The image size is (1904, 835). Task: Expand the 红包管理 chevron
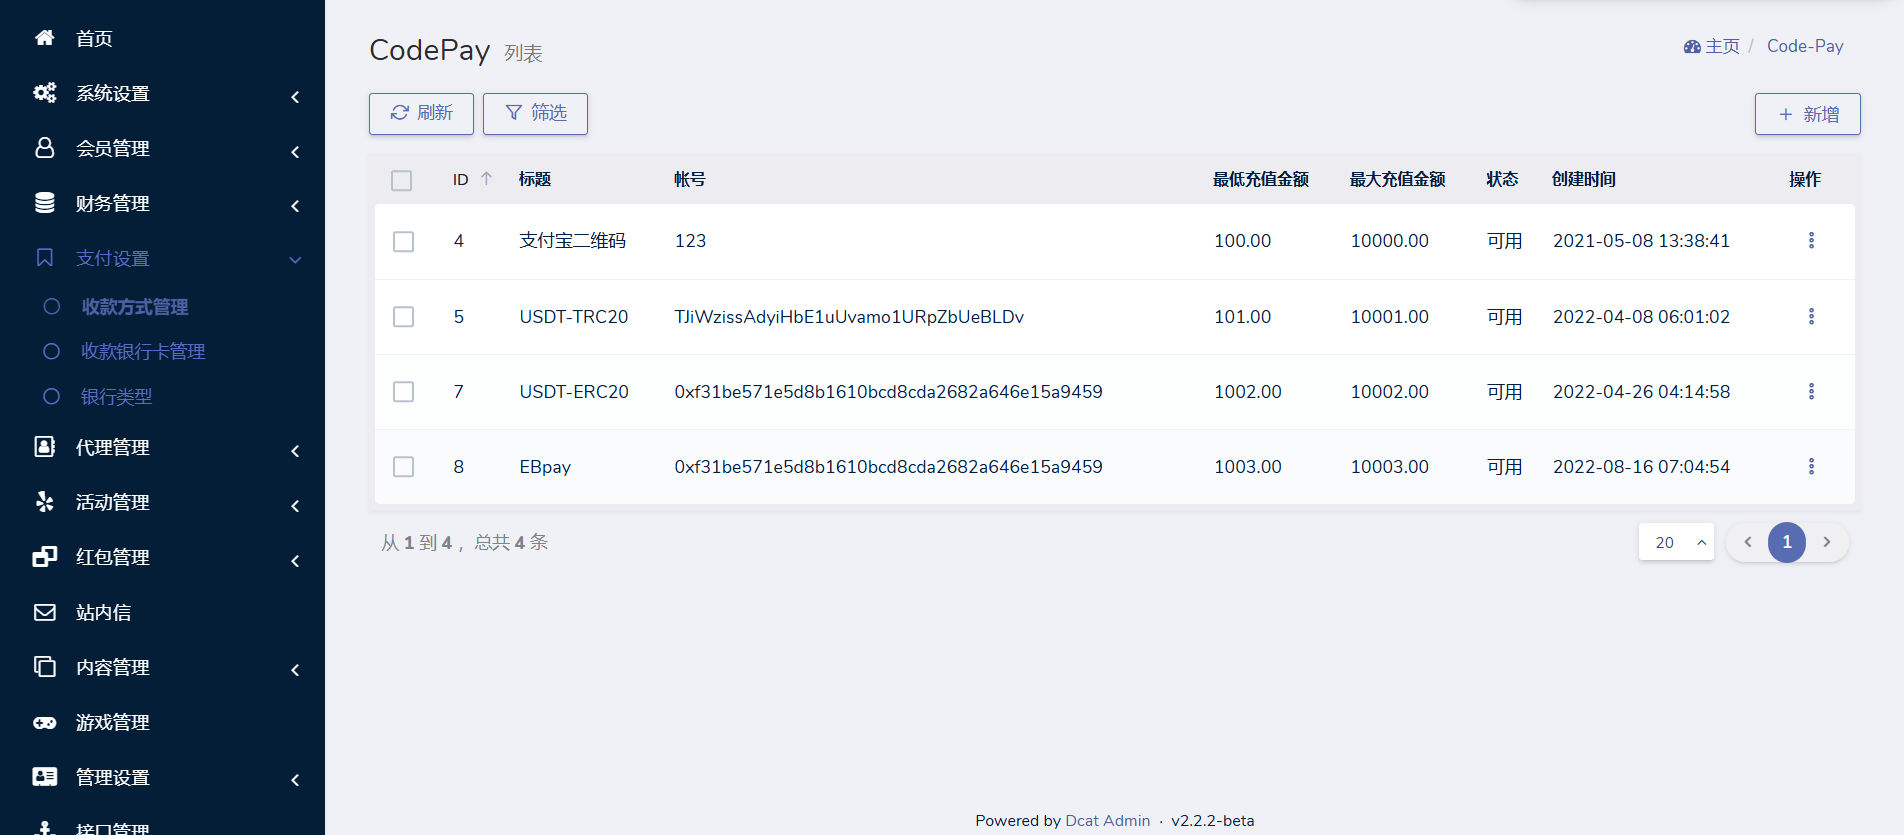point(295,561)
